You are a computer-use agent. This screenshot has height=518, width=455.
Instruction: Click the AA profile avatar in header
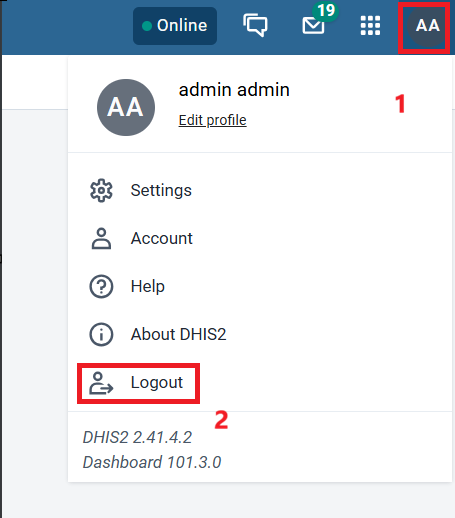tap(427, 26)
